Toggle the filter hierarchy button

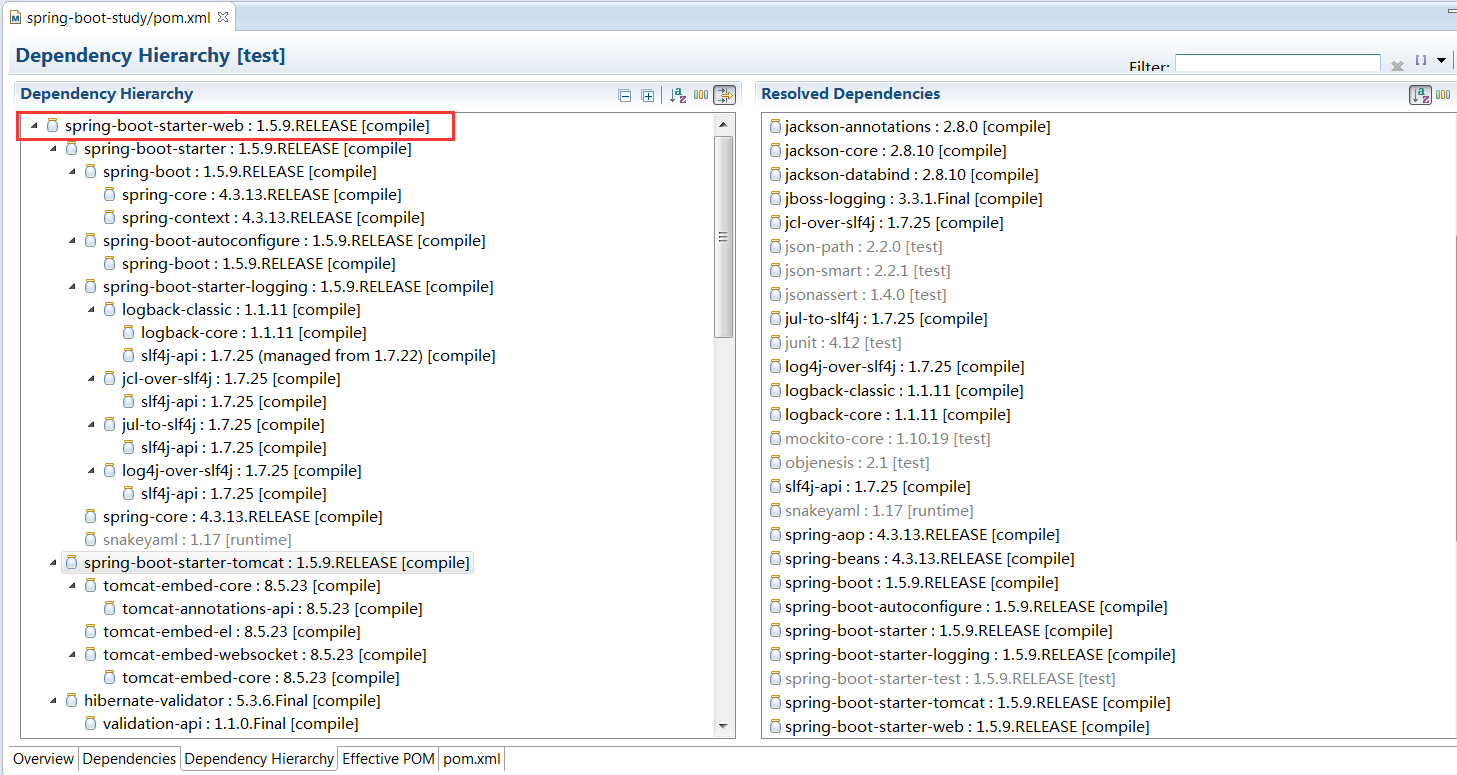point(725,96)
